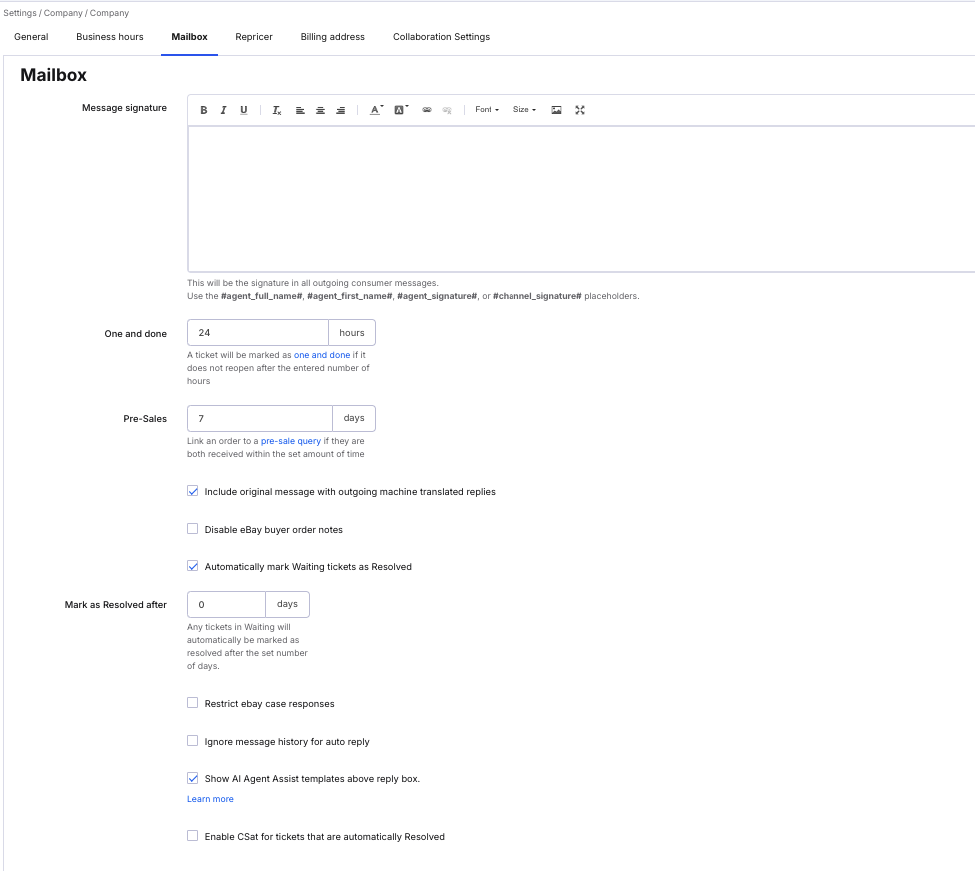
Task: Click the 'days' unit beside Mark as Resolved
Action: point(287,604)
